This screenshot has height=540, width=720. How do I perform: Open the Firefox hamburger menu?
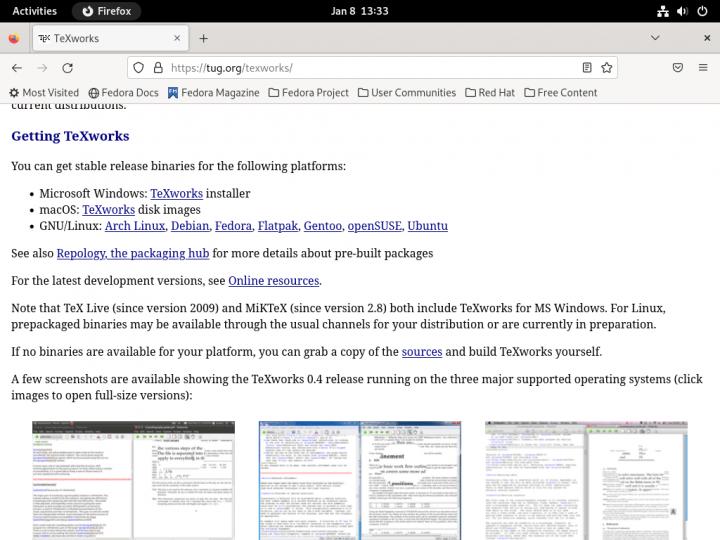coord(702,68)
